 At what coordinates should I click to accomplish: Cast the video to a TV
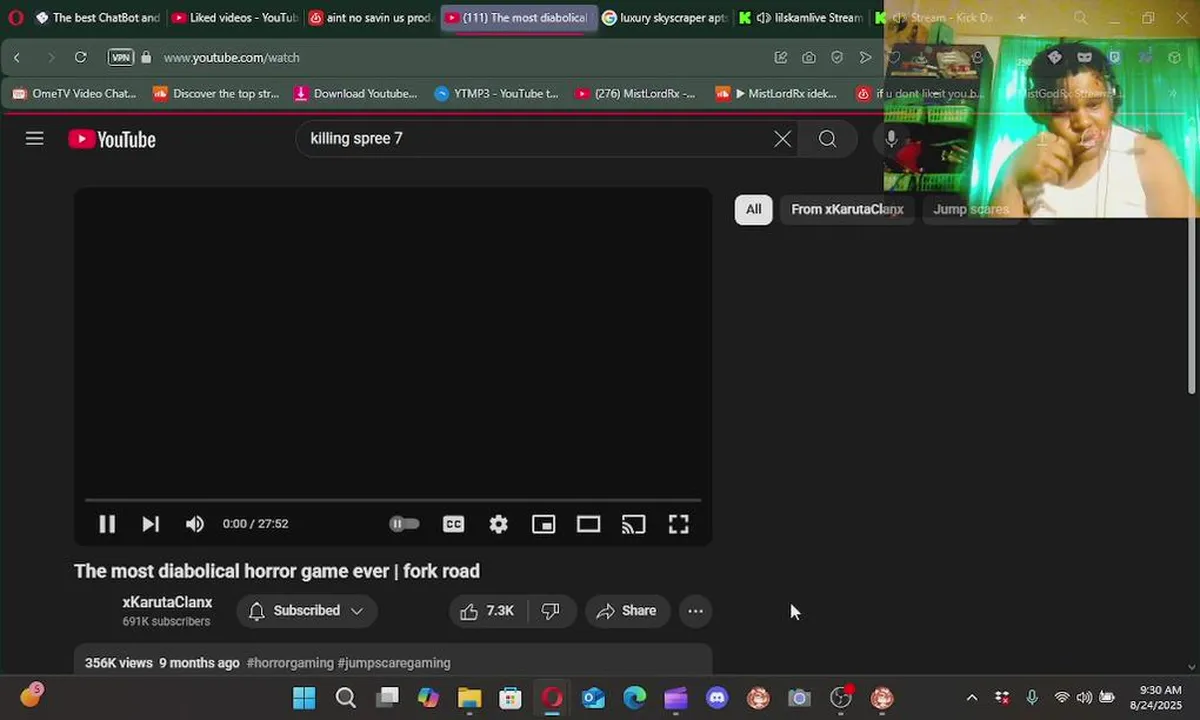click(633, 524)
